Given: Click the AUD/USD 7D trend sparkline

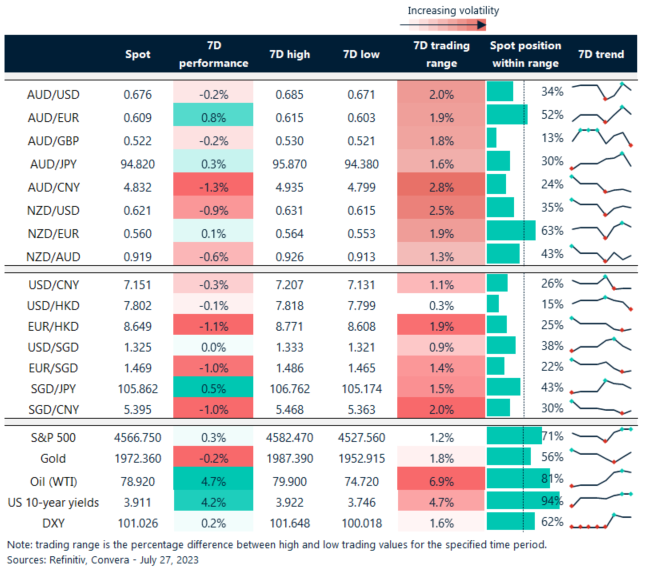Looking at the screenshot, I should (x=602, y=91).
